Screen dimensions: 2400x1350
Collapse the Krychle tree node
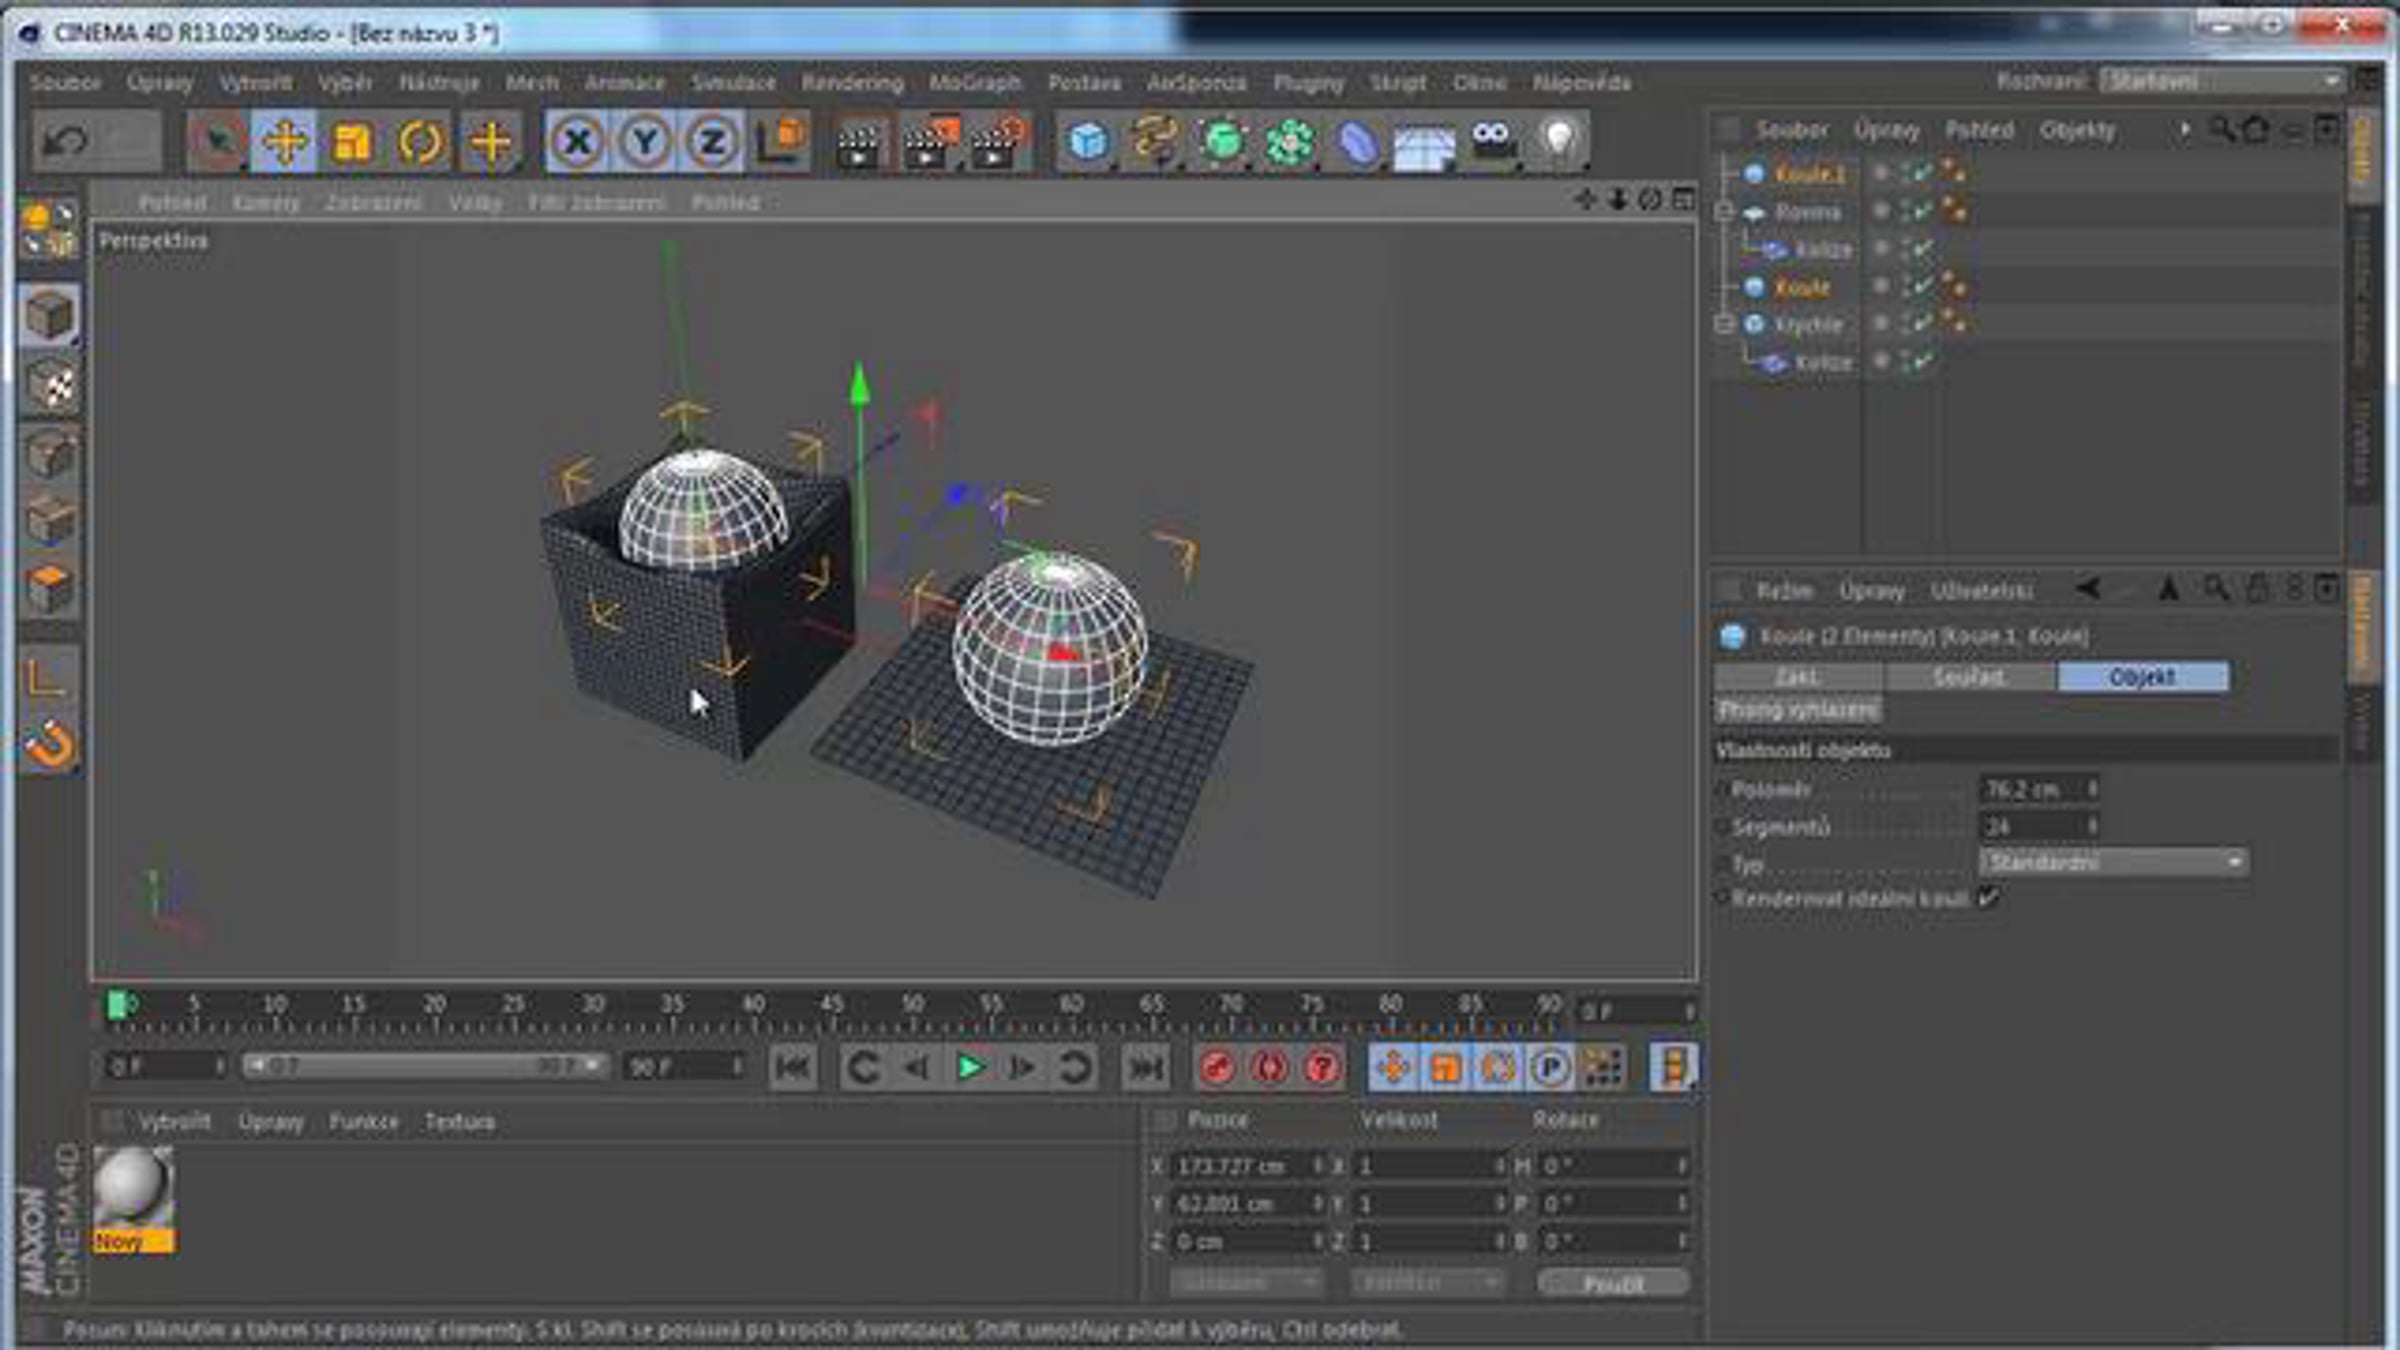click(1724, 324)
